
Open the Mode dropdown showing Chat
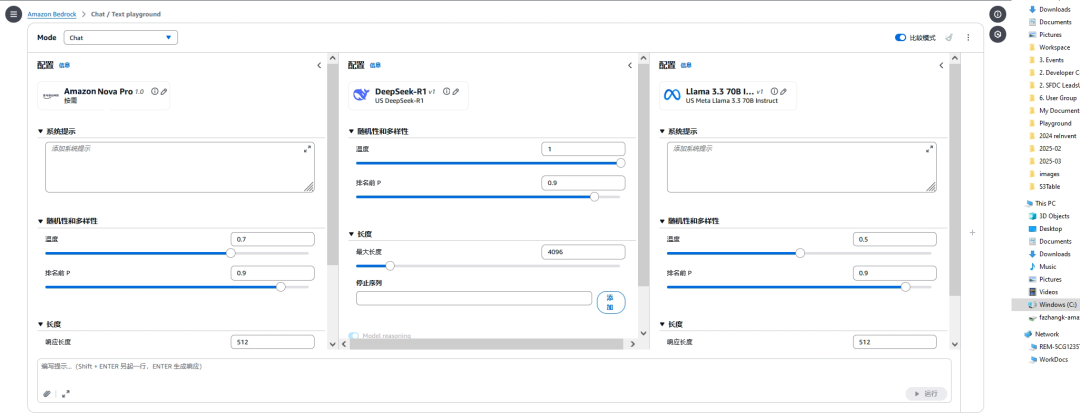(121, 38)
